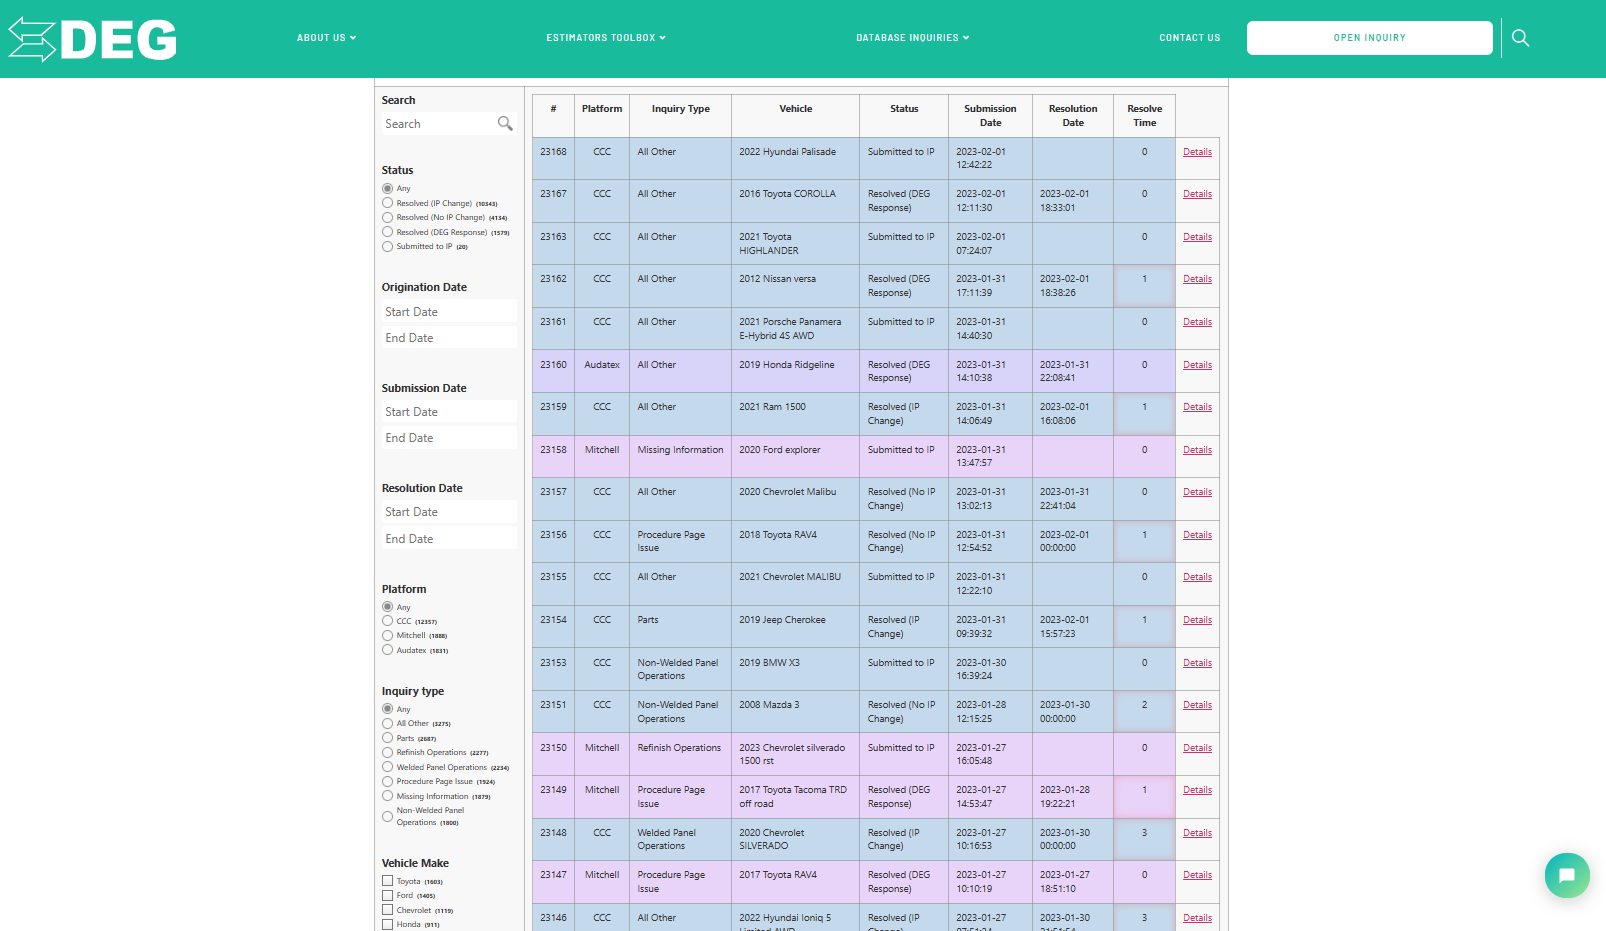Set the Submission Date end date
This screenshot has width=1606, height=931.
click(x=449, y=438)
